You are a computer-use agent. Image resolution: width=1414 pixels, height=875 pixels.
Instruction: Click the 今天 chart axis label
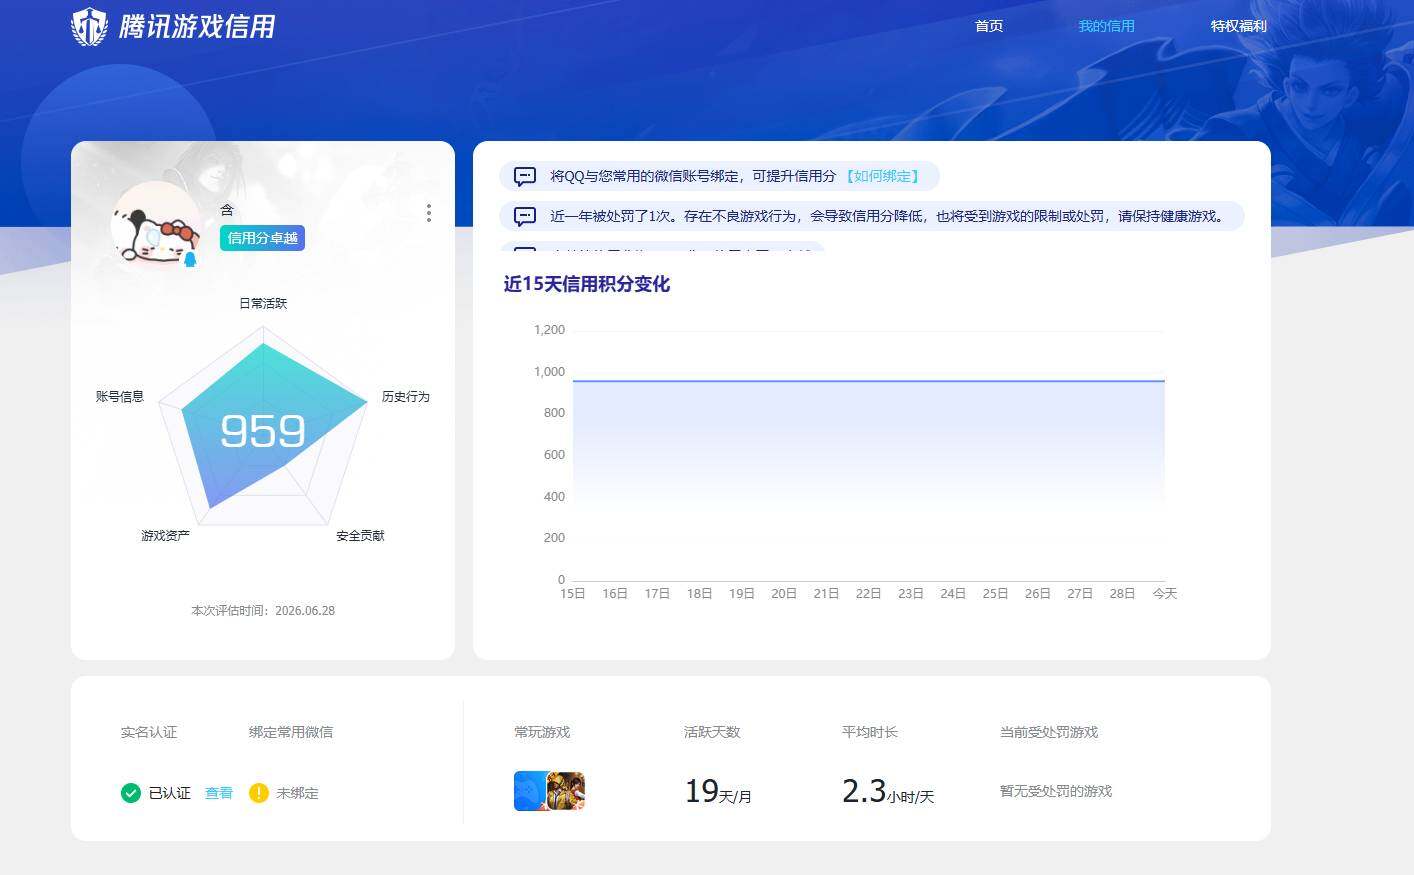pos(1165,594)
